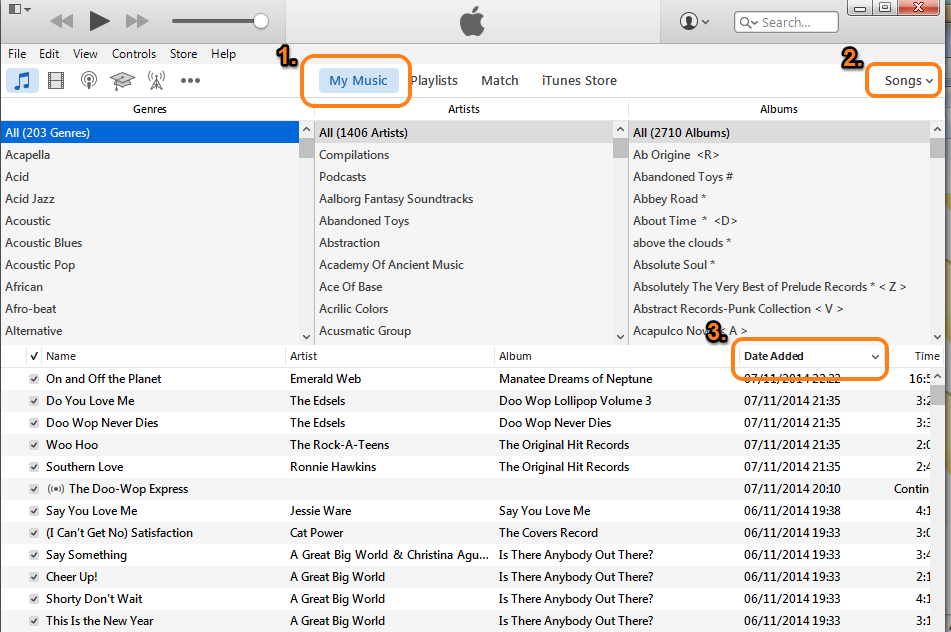Screen dimensions: 951x632
Task: Sort by the Artist column header
Action: point(390,356)
